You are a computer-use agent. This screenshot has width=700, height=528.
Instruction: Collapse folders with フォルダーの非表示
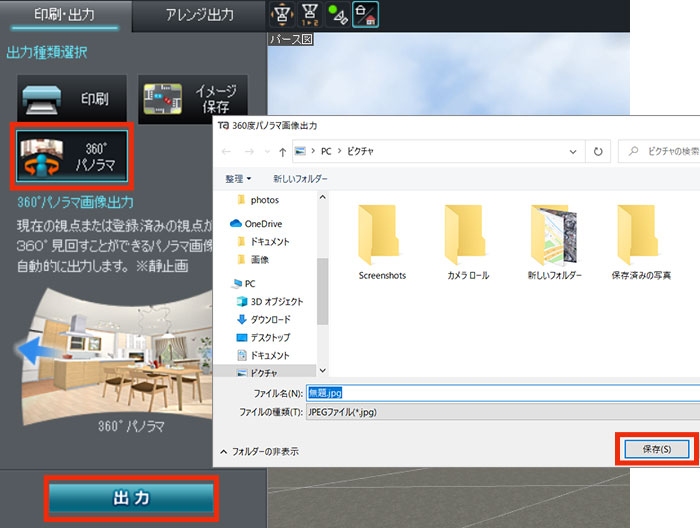[258, 451]
